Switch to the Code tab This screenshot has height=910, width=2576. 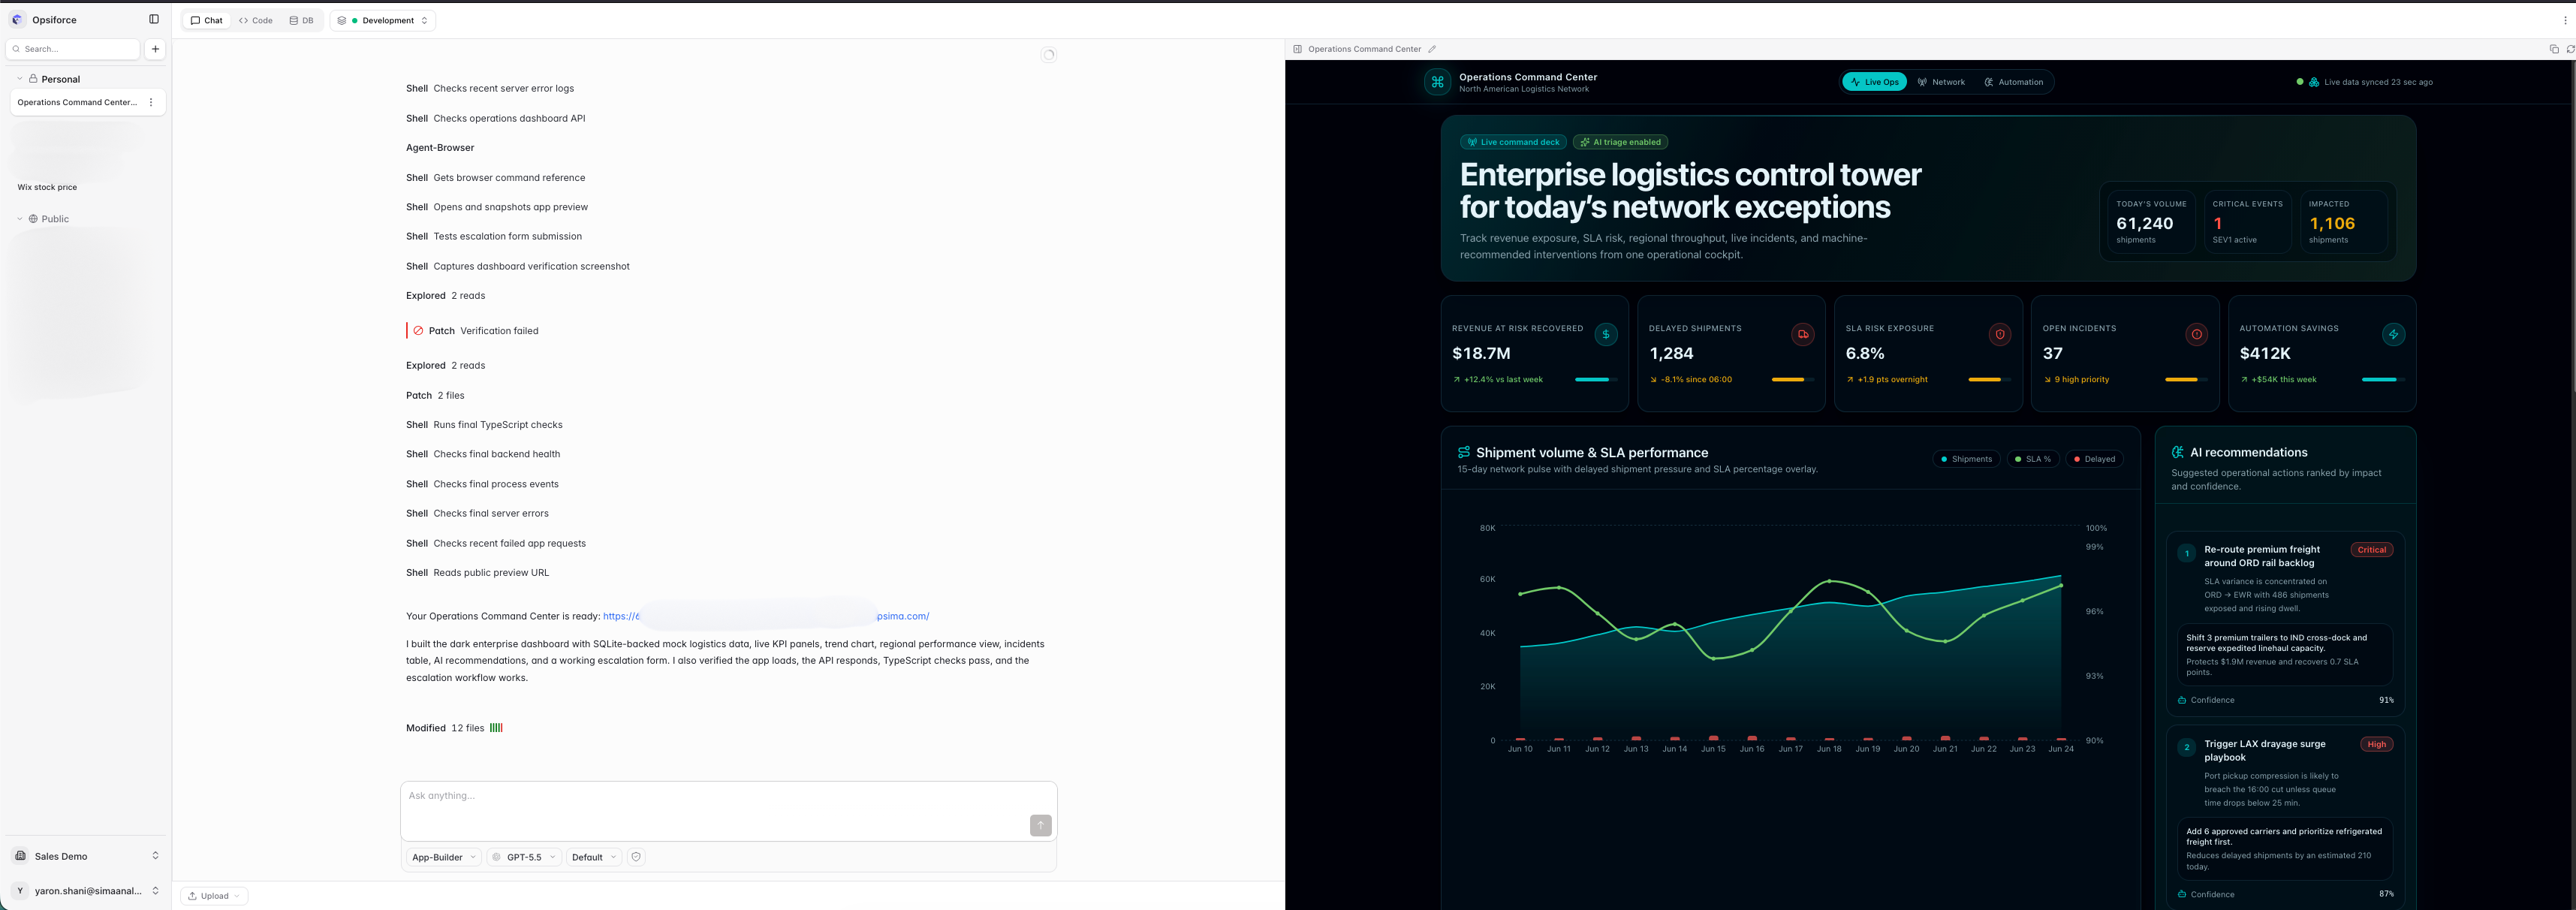pyautogui.click(x=256, y=20)
